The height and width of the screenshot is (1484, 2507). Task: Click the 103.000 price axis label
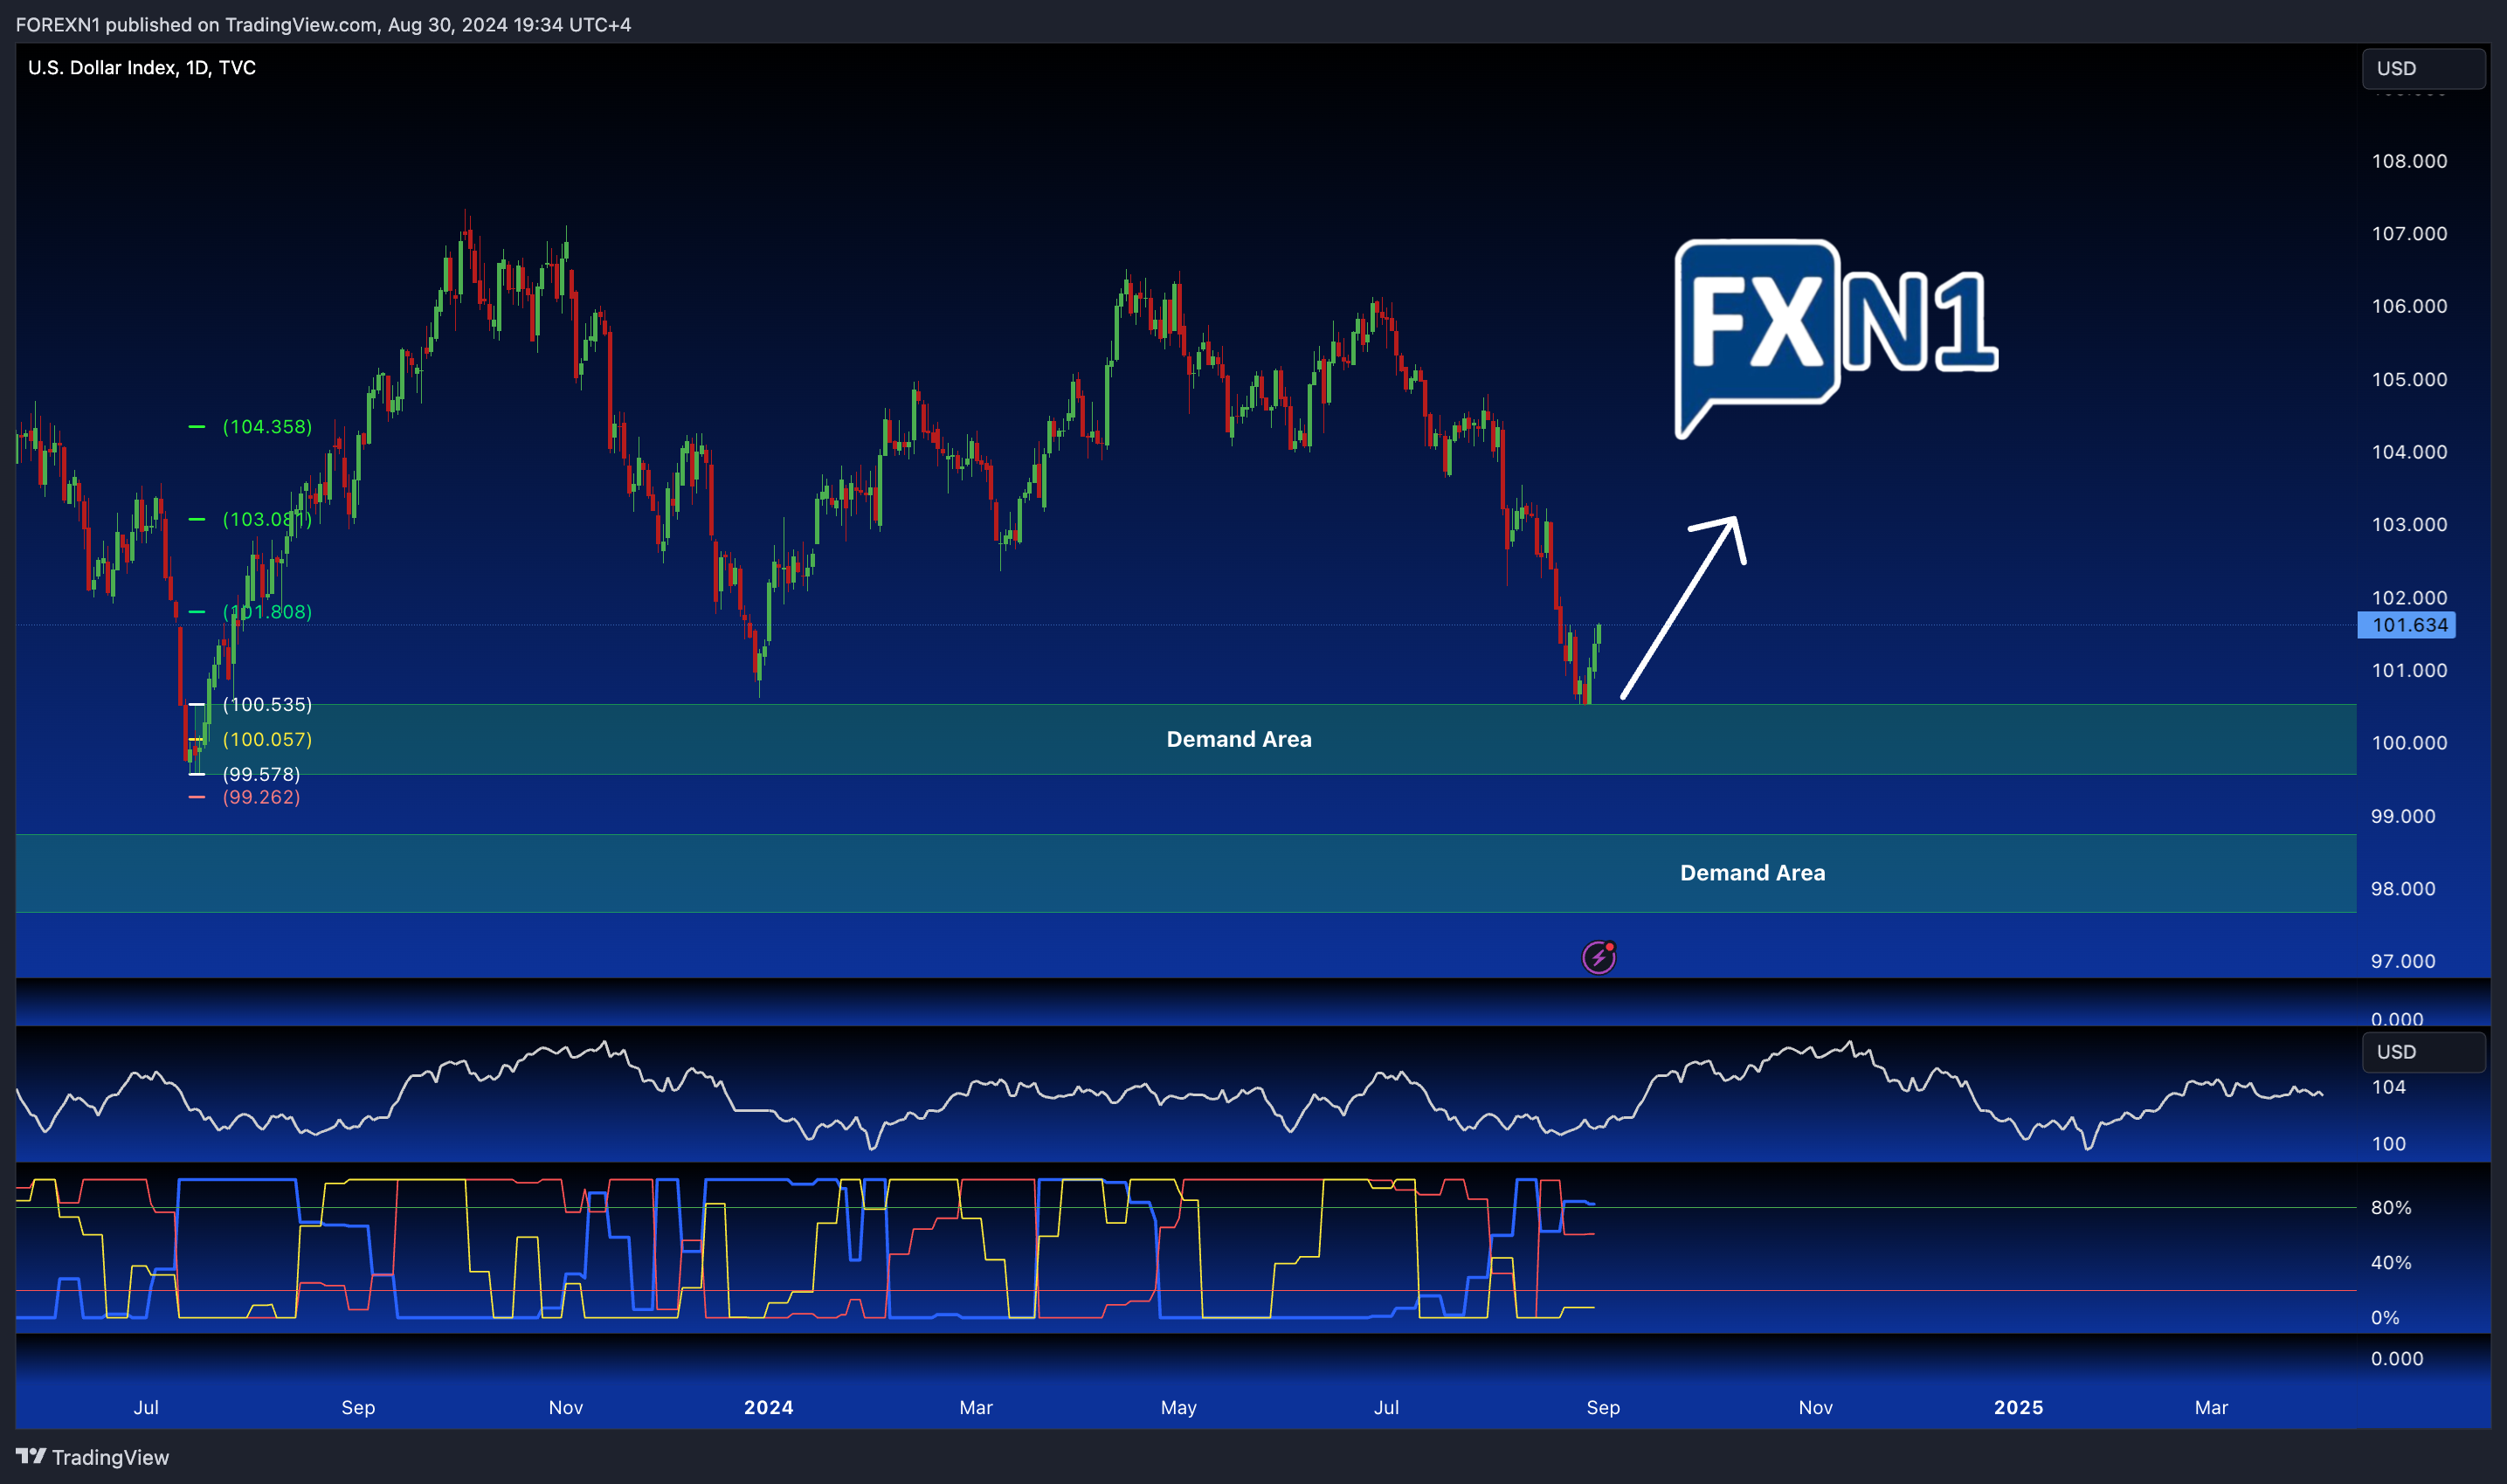2409,524
